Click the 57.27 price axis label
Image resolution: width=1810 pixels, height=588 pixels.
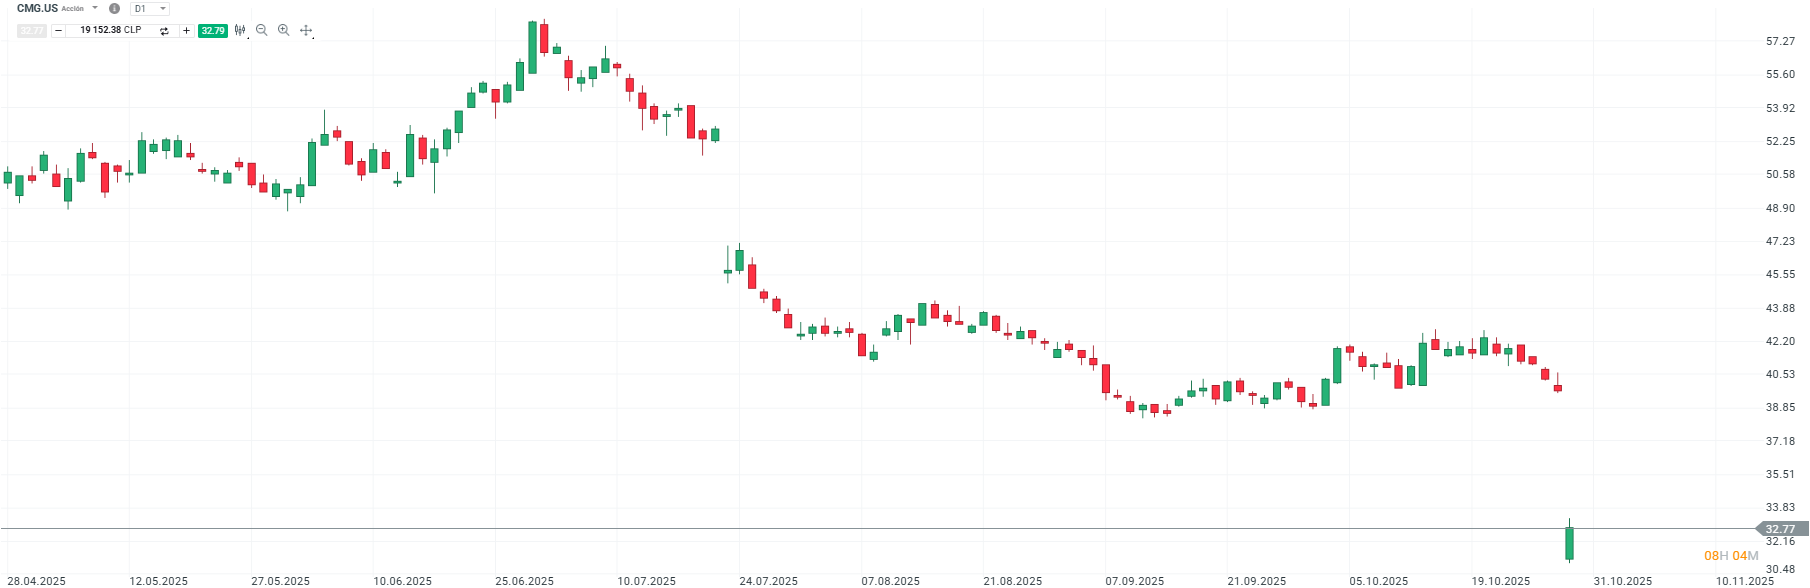pos(1780,41)
